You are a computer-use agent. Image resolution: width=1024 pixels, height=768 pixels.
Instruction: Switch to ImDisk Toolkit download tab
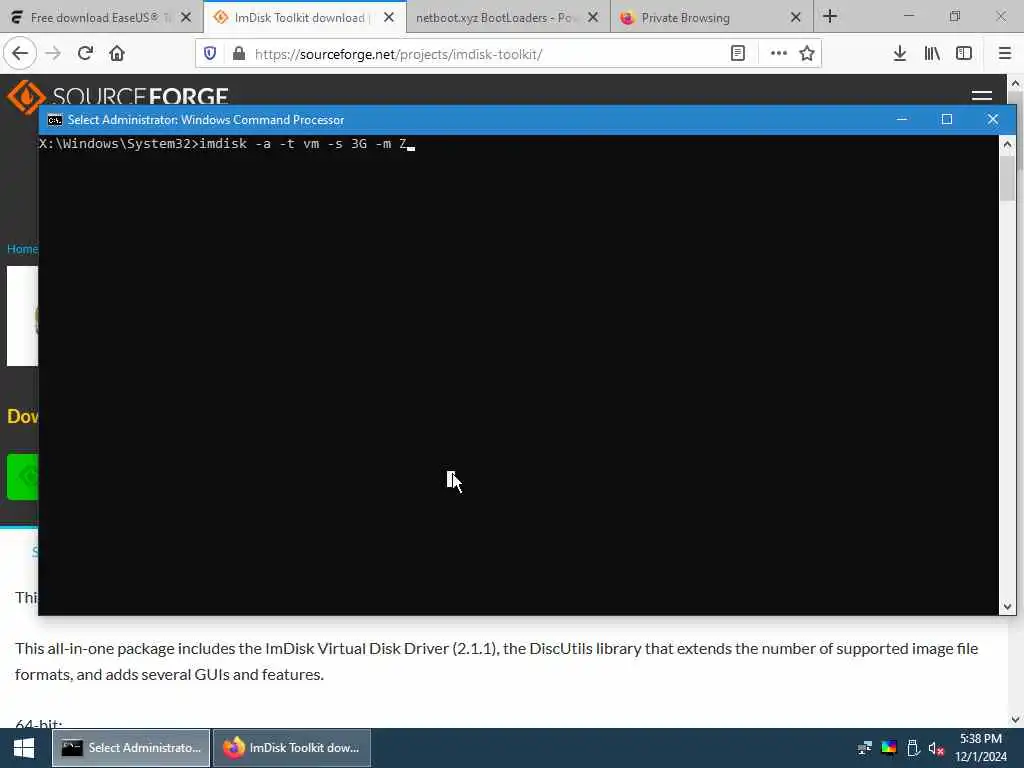(305, 17)
